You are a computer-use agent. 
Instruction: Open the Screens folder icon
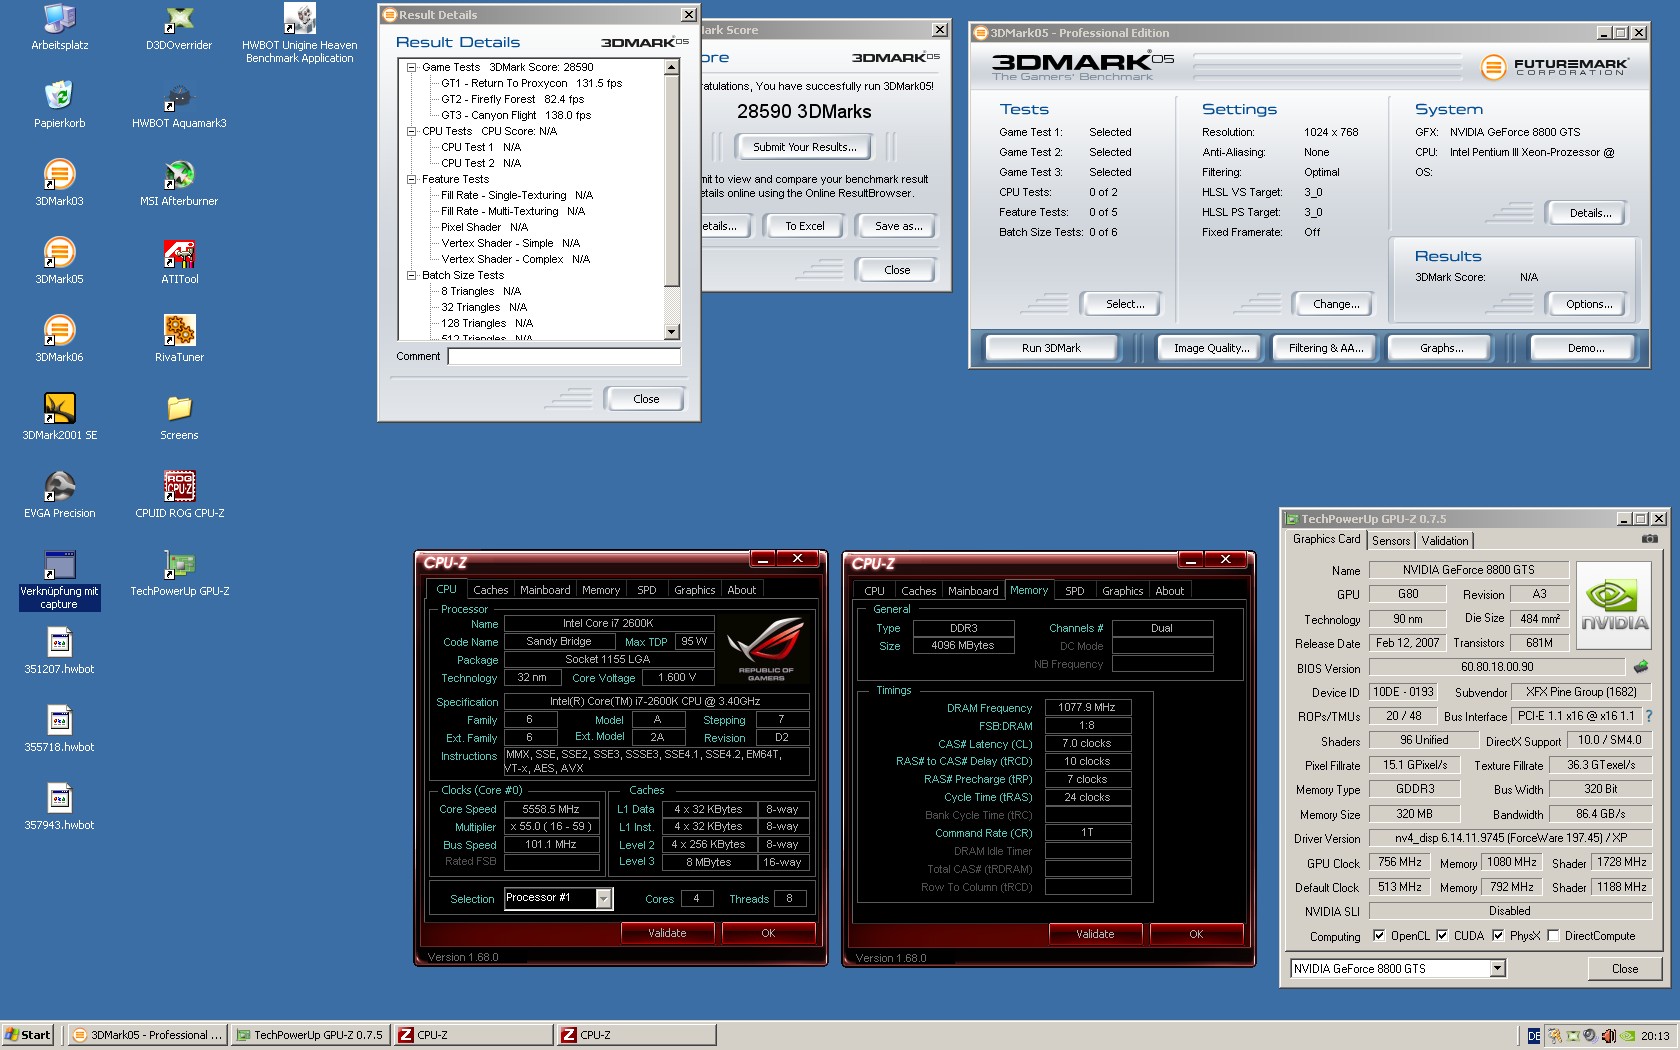coord(179,408)
